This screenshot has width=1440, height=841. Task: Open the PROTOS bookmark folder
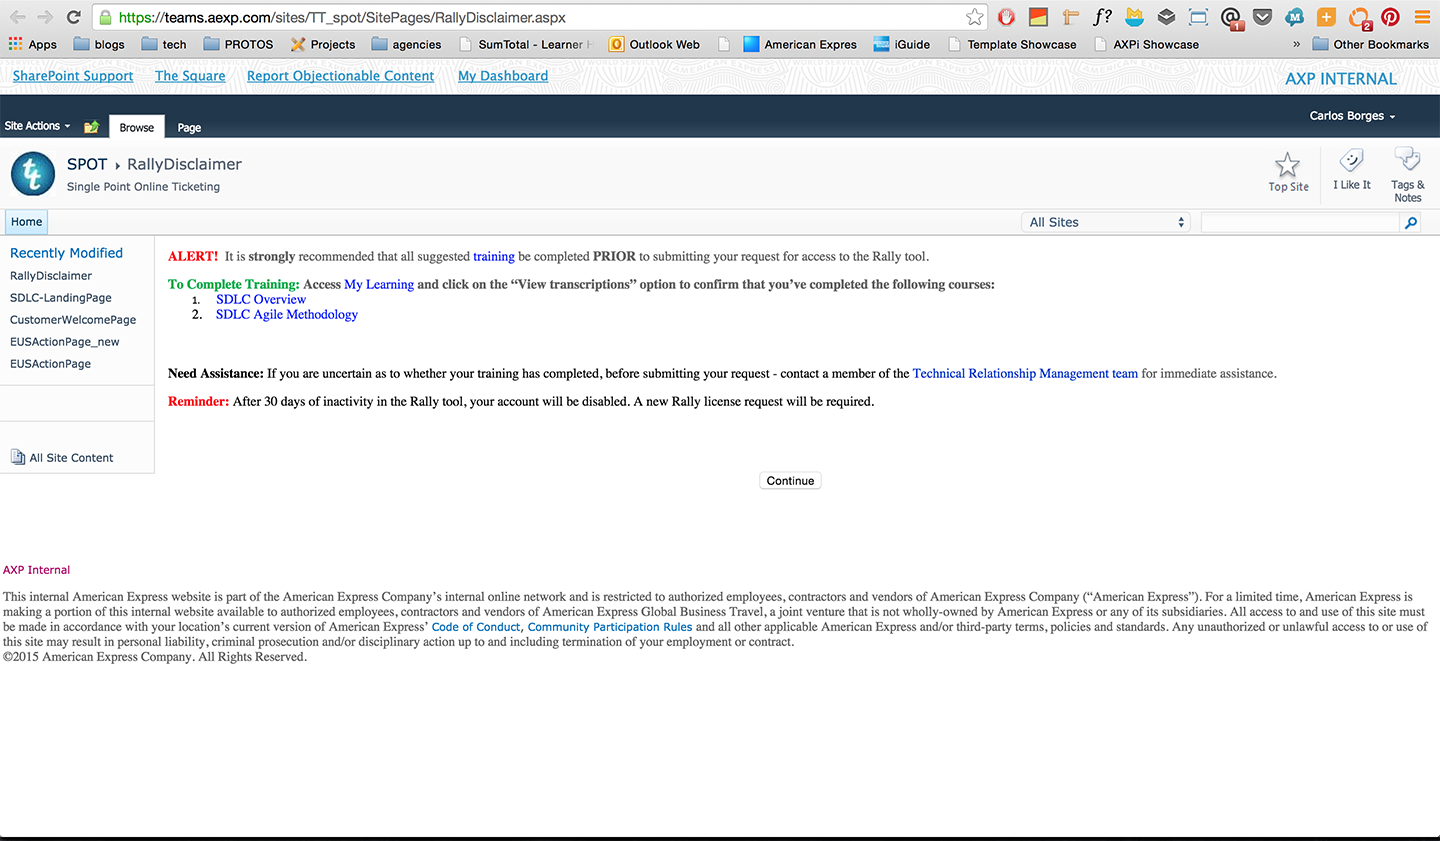coord(238,44)
